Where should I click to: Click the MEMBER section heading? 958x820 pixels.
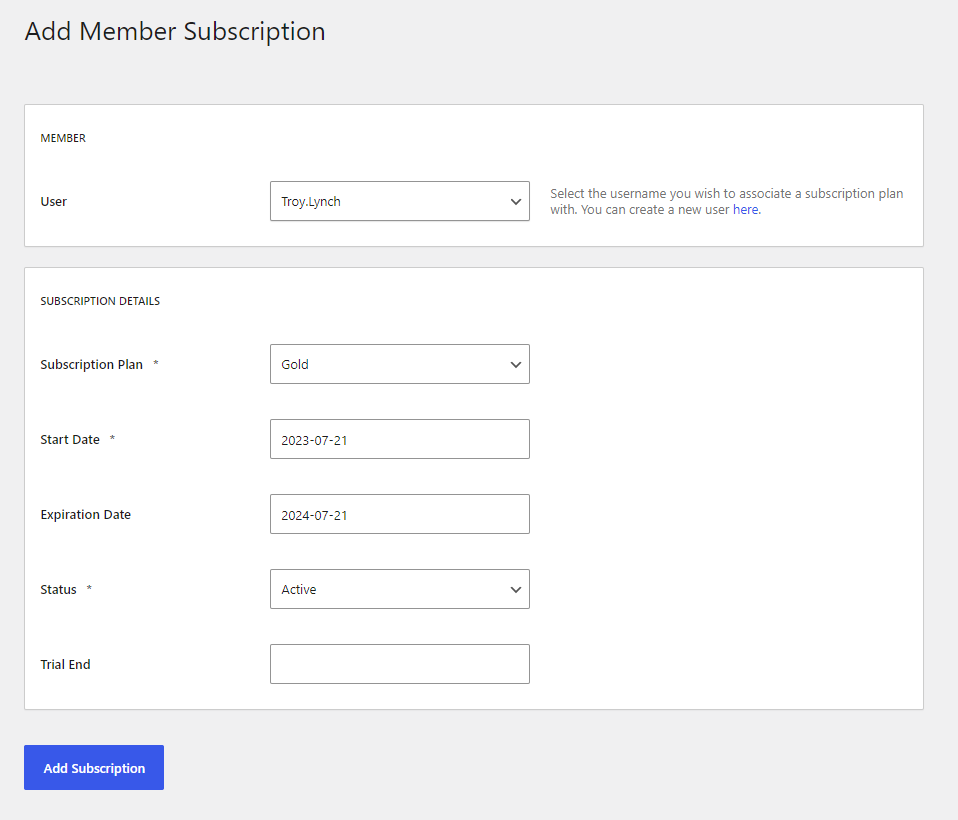coord(63,138)
